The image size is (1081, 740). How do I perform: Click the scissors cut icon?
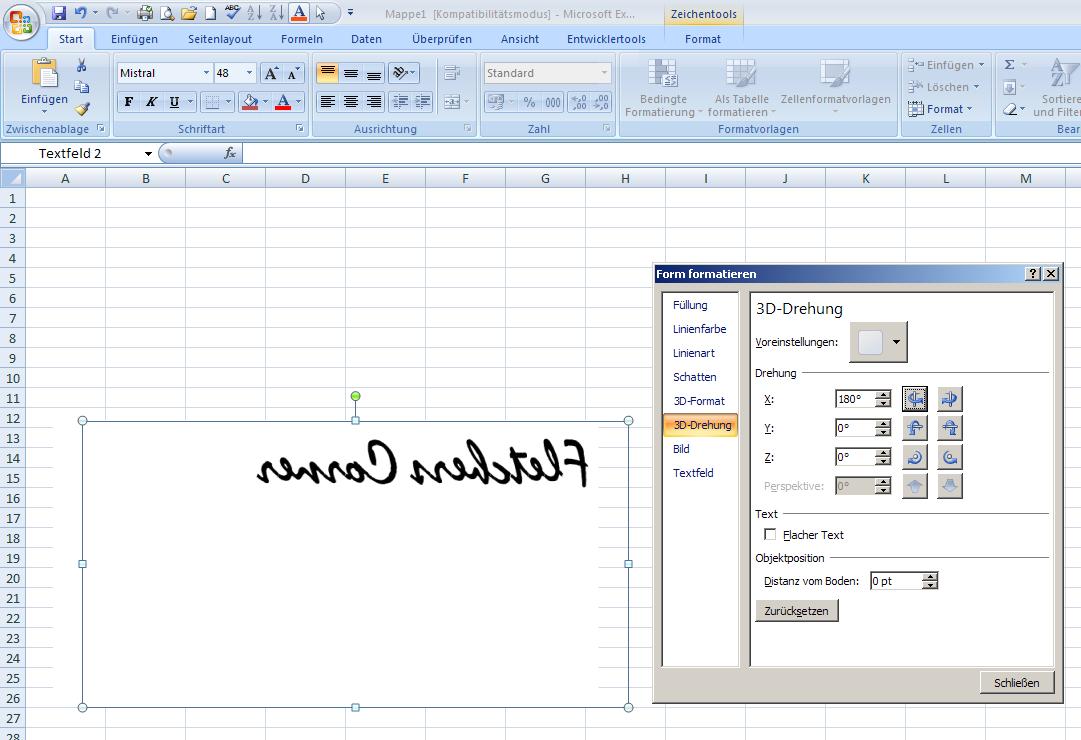[82, 66]
